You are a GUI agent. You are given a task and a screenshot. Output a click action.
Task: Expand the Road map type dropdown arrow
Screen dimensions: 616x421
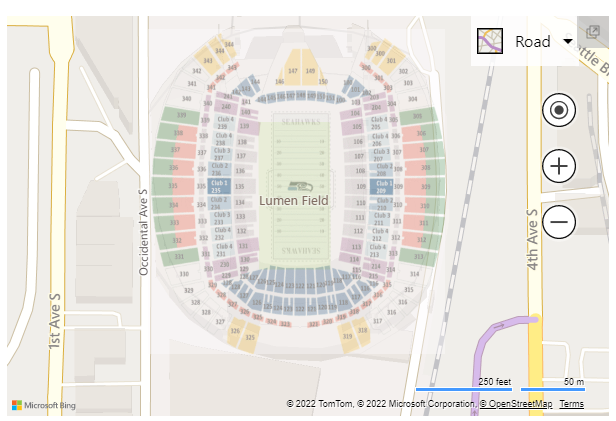(568, 41)
